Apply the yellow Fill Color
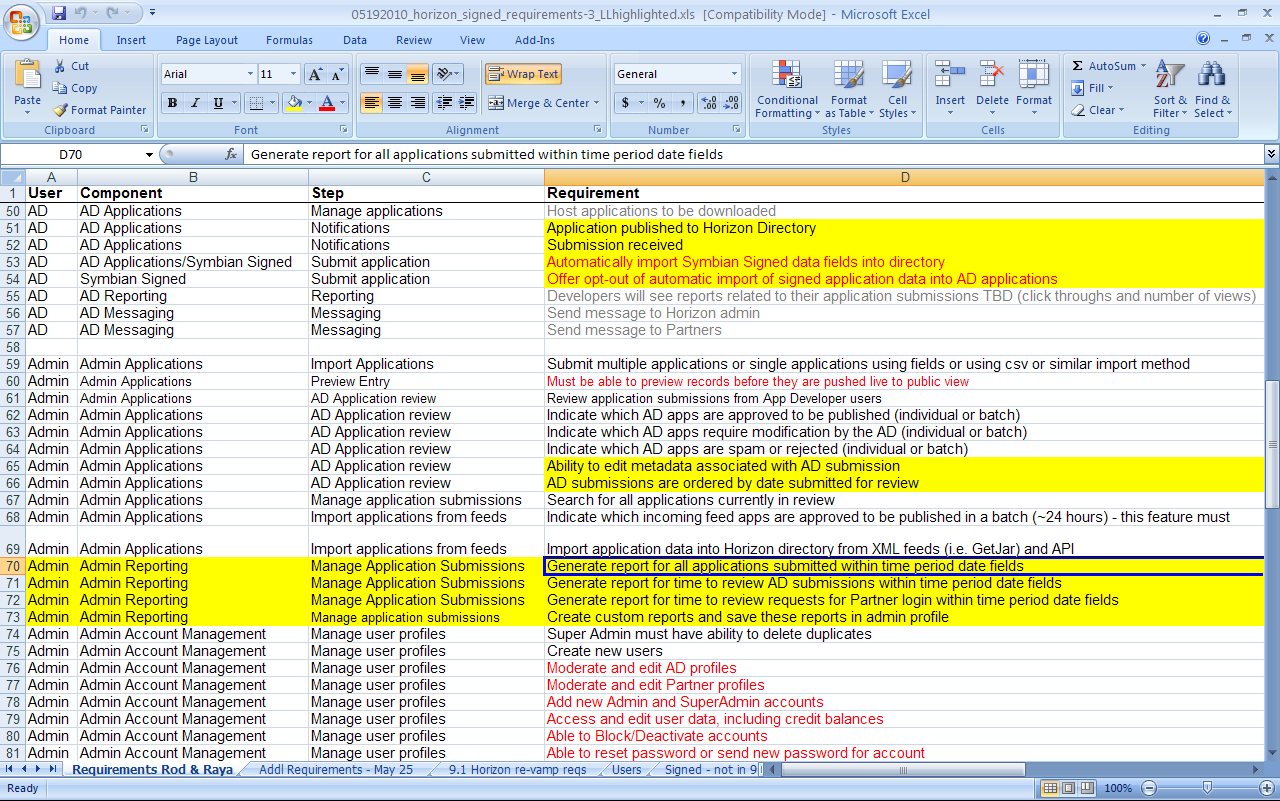 [293, 103]
